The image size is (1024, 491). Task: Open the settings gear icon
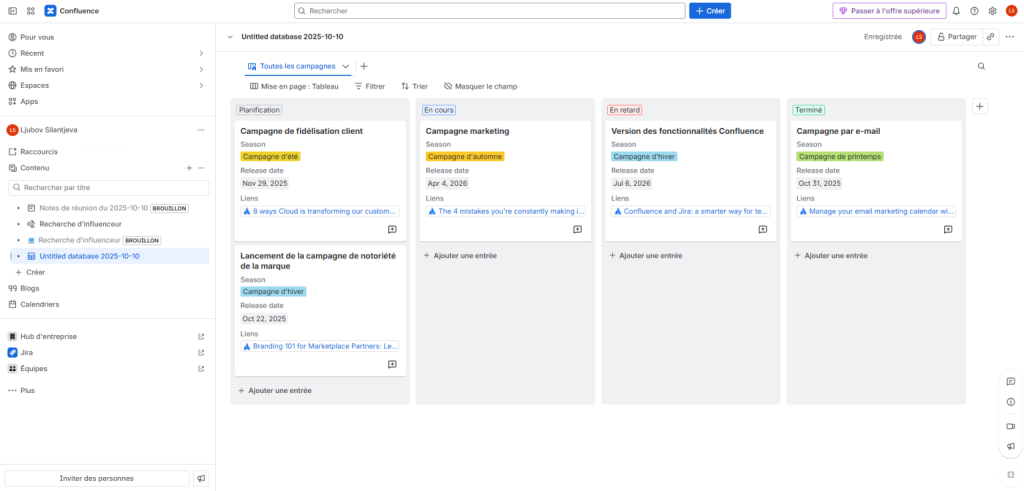coord(993,11)
